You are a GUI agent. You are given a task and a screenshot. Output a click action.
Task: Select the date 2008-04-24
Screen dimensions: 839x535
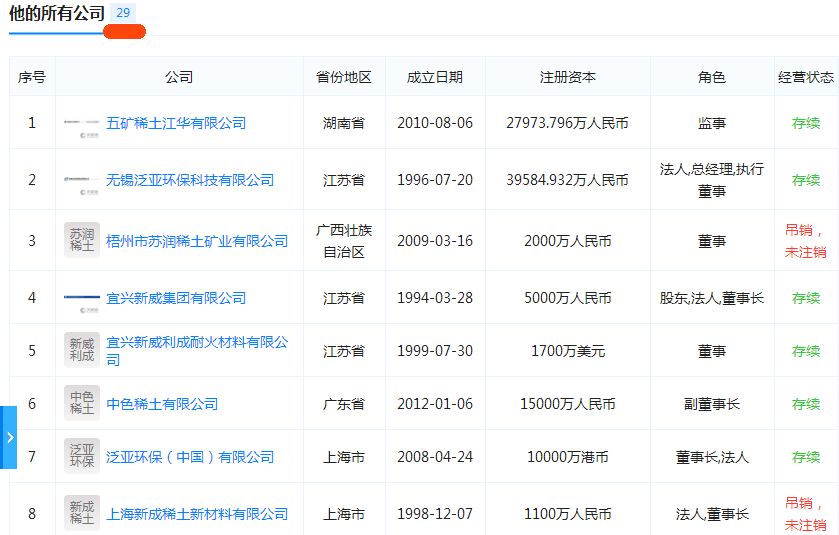[x=435, y=457]
